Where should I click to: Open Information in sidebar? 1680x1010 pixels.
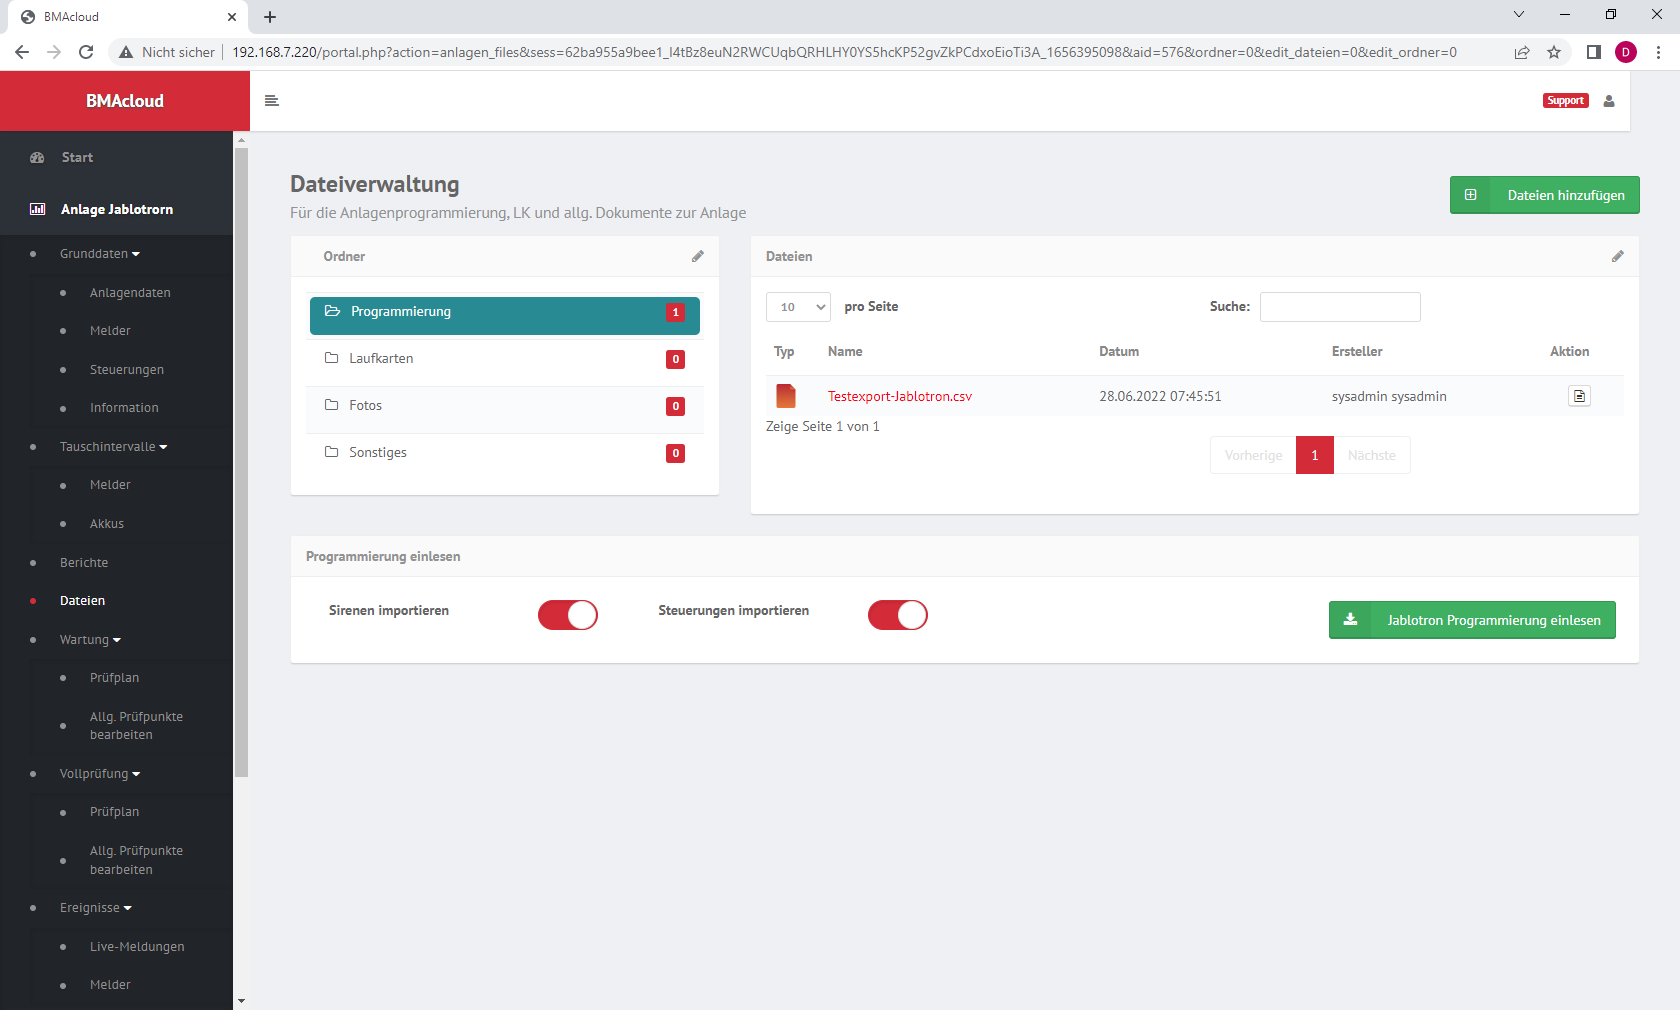[124, 408]
